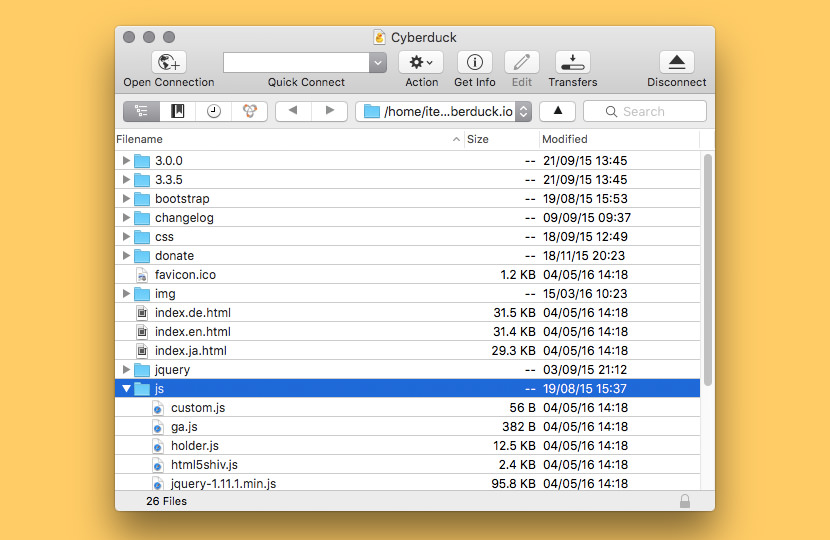The height and width of the screenshot is (540, 830).
Task: Select the index.de.html file icon
Action: pos(142,313)
